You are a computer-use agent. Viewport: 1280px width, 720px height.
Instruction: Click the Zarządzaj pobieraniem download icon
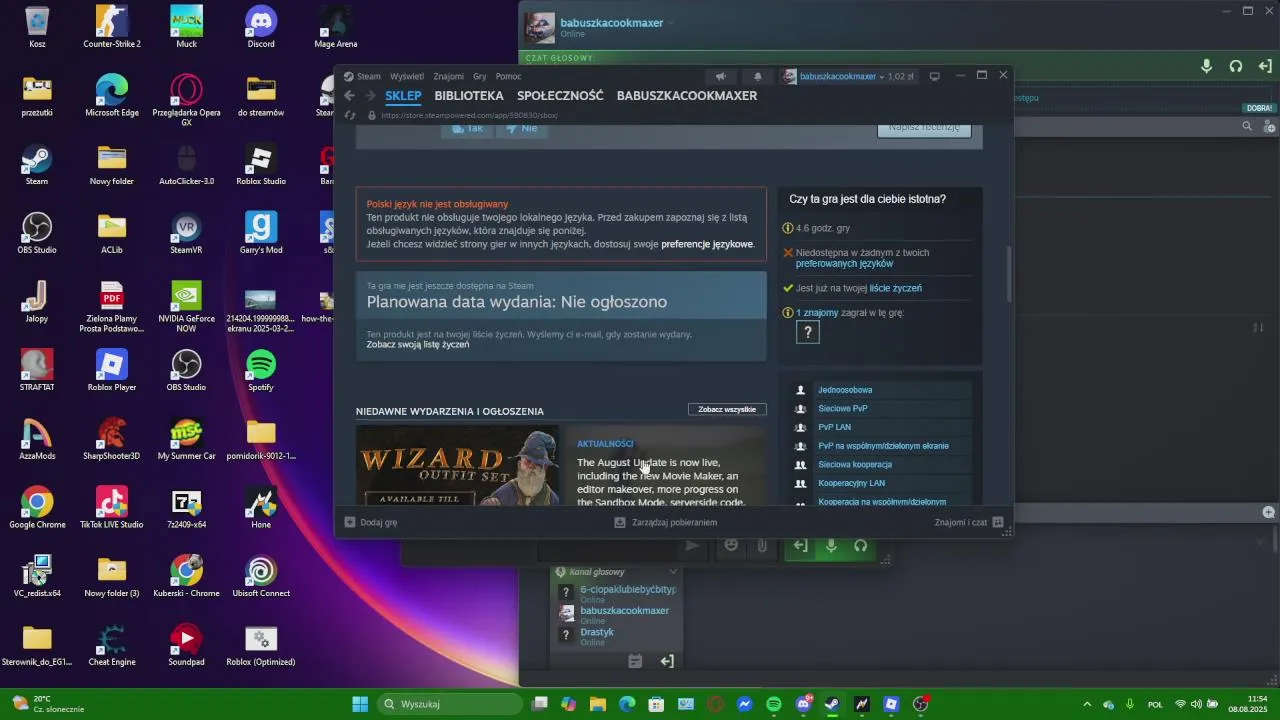click(620, 522)
